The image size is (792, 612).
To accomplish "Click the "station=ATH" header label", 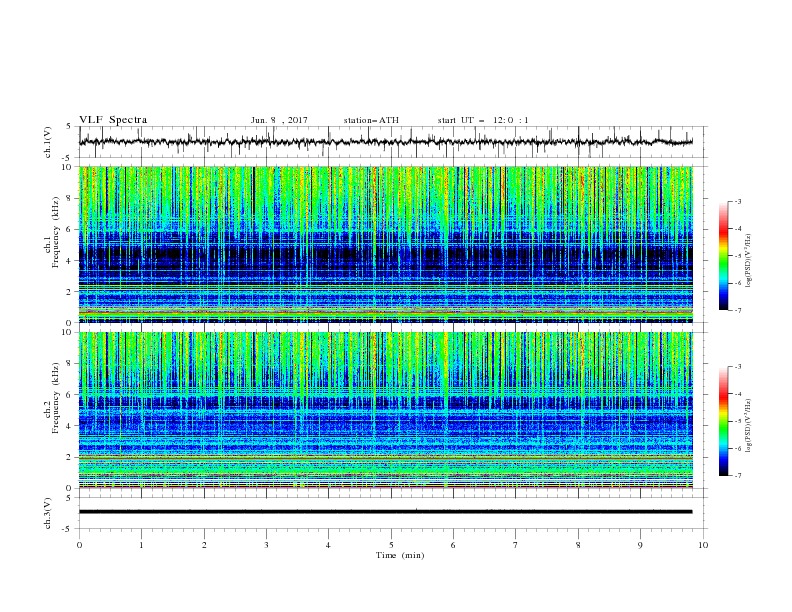I will pos(371,120).
